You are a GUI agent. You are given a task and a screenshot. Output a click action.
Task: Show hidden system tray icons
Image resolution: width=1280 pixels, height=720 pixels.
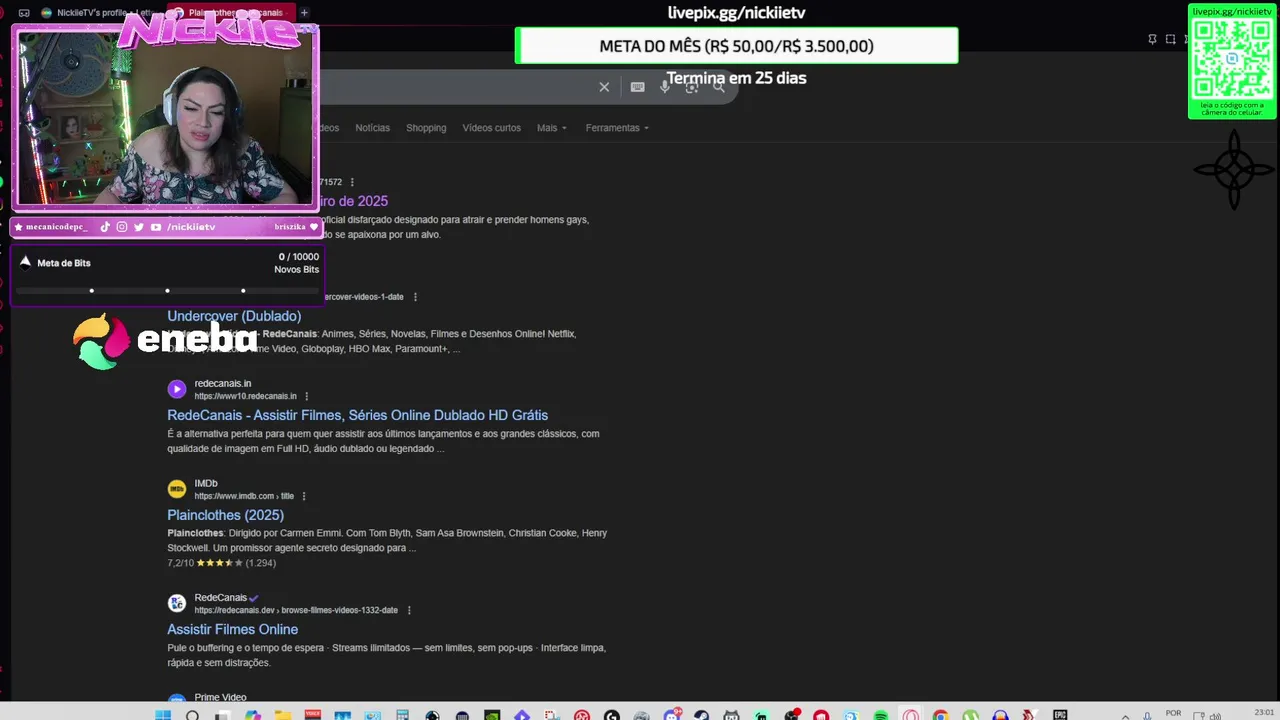click(x=1126, y=715)
